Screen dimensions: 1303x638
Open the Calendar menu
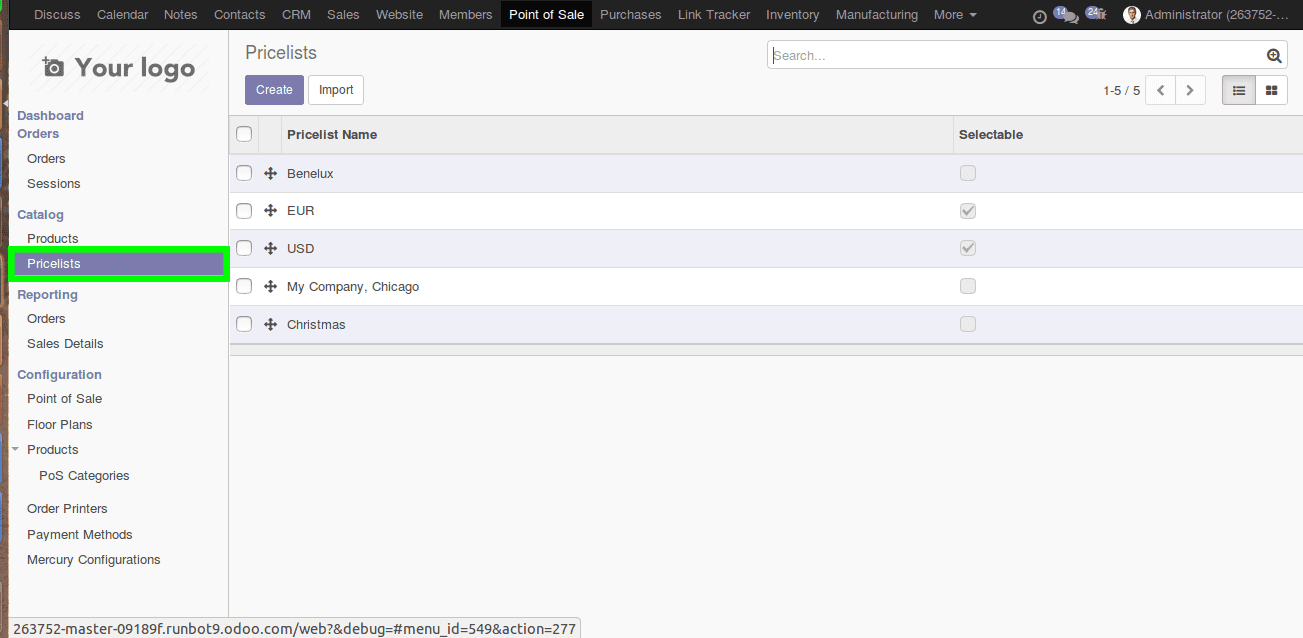pyautogui.click(x=122, y=15)
